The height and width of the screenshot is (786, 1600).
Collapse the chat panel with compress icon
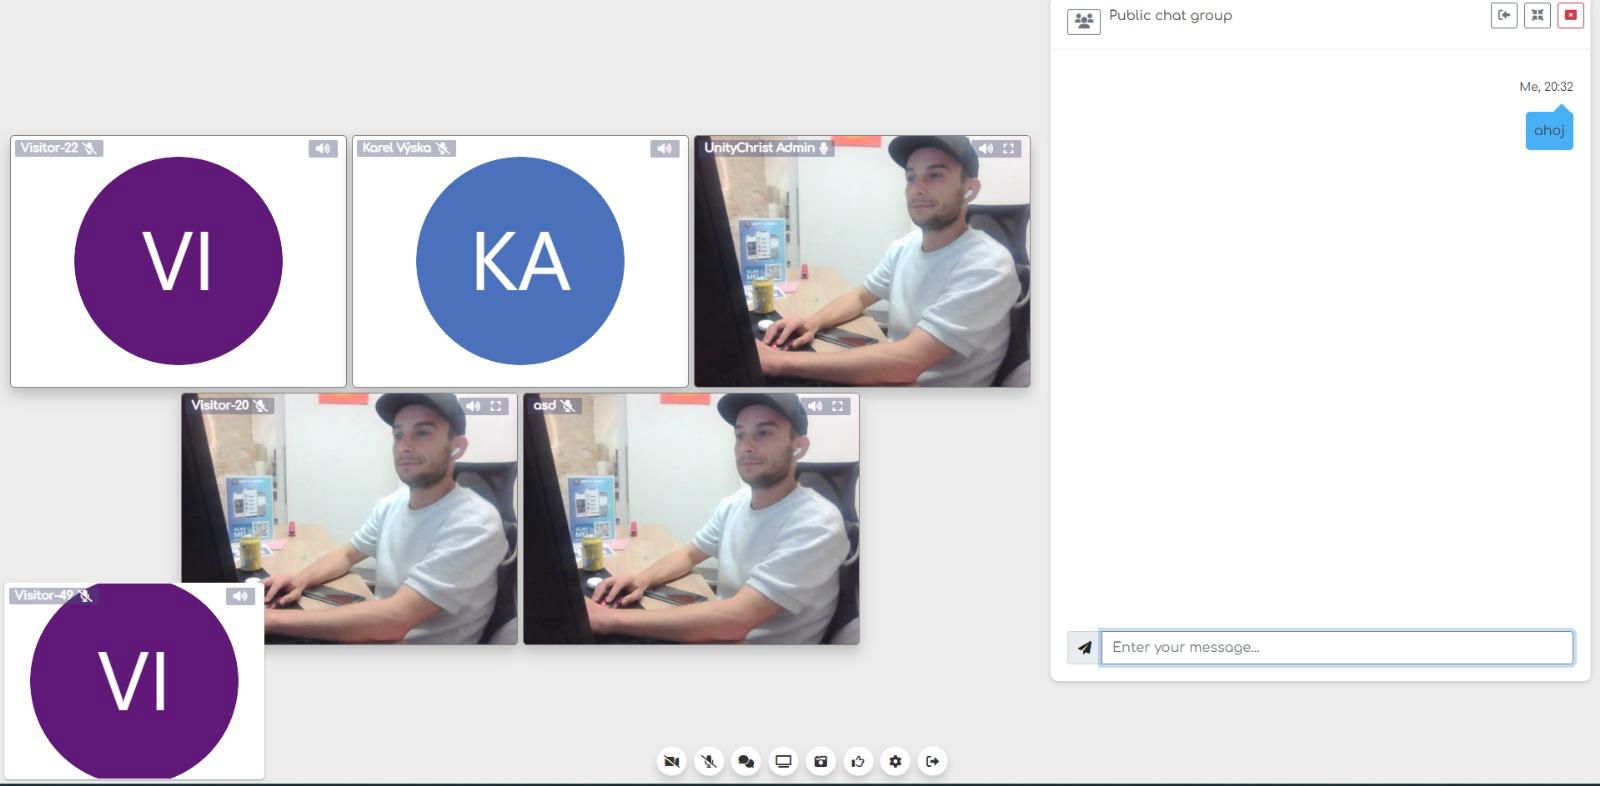pyautogui.click(x=1537, y=15)
